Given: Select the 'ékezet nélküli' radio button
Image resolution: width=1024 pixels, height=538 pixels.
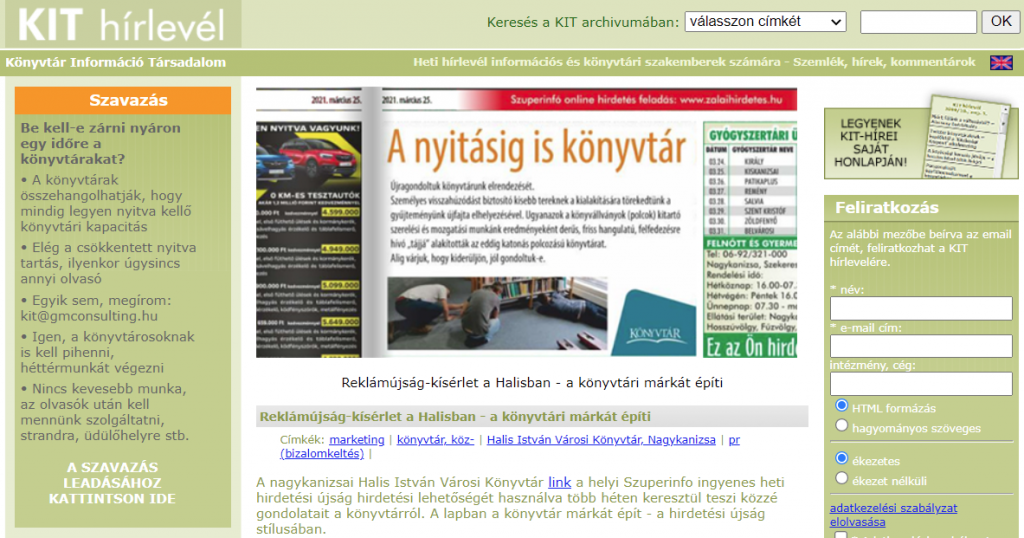Looking at the screenshot, I should 842,479.
